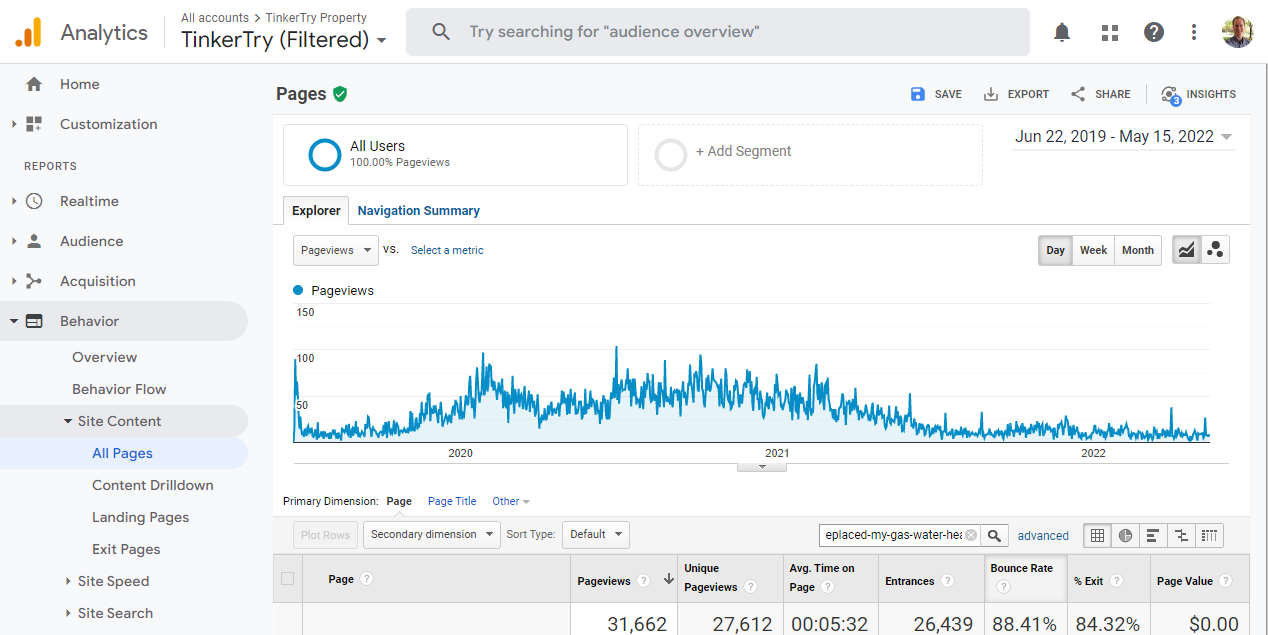Open the Sort Type Default dropdown
The width and height of the screenshot is (1268, 635).
tap(595, 535)
